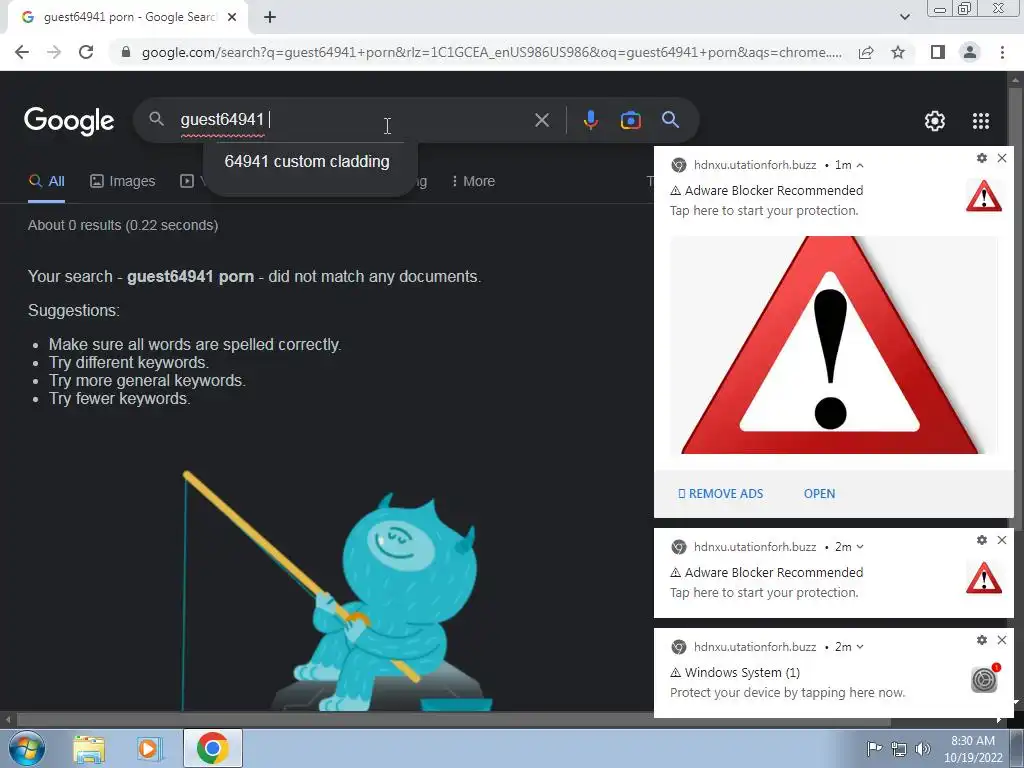
Task: Dismiss the 1m Adware Blocker notification
Action: [1002, 158]
